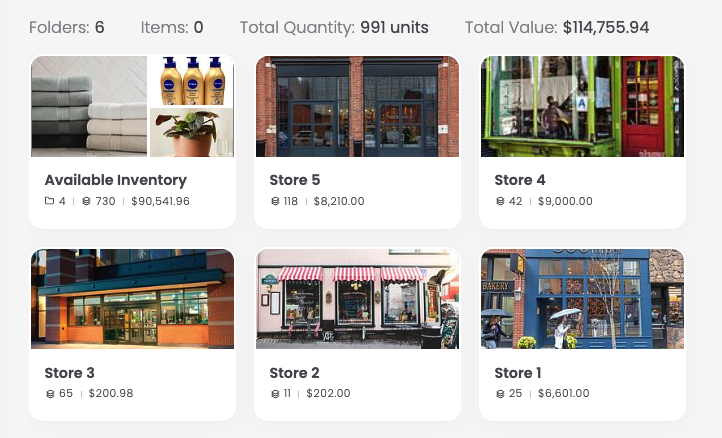The height and width of the screenshot is (438, 722).
Task: Open the Store 1 folder title
Action: coord(518,373)
